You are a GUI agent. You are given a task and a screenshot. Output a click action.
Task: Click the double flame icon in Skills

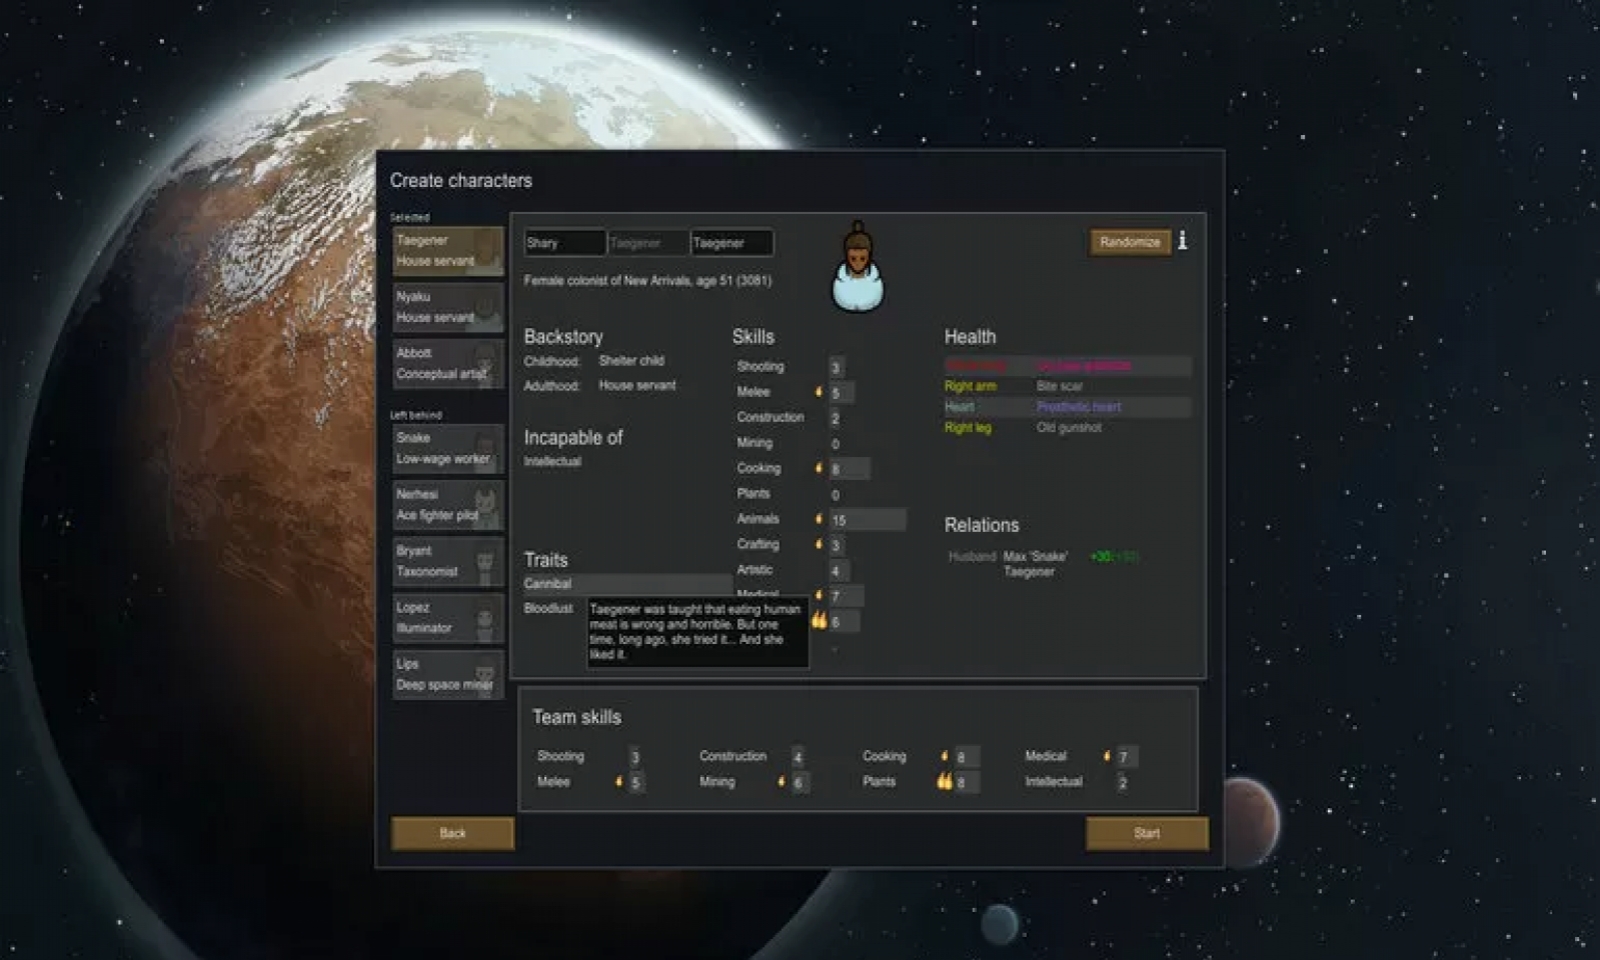pyautogui.click(x=819, y=621)
